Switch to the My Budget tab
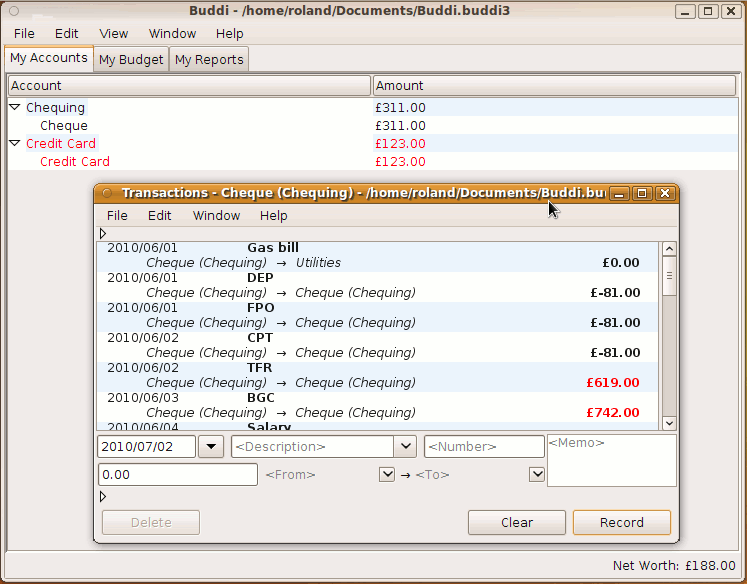747x584 pixels. pyautogui.click(x=131, y=60)
